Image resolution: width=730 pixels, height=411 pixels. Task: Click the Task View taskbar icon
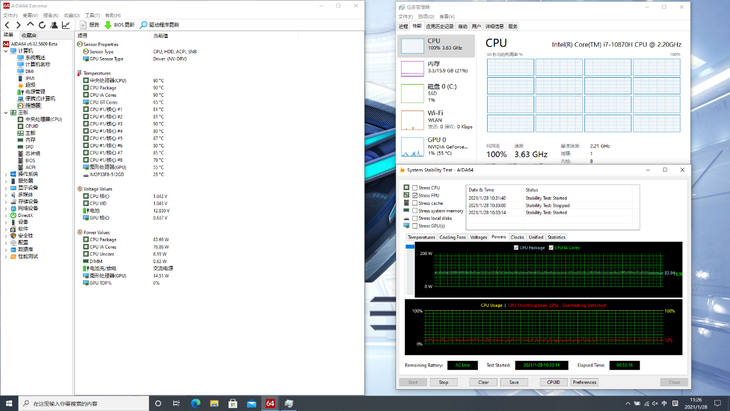[176, 403]
